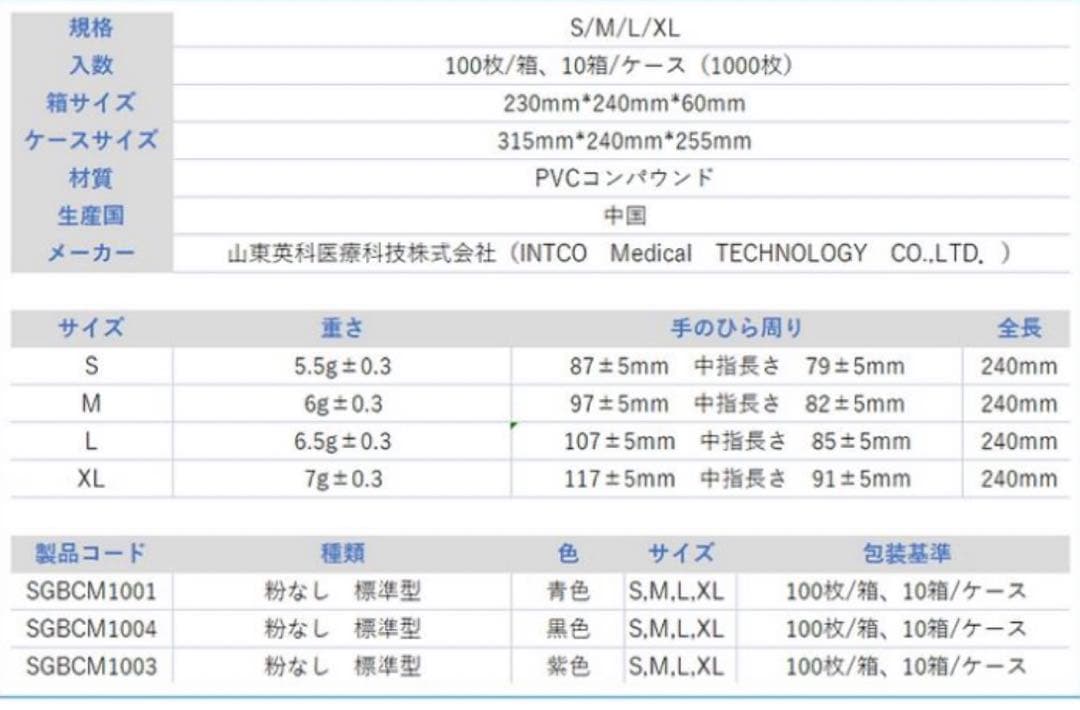The height and width of the screenshot is (710, 1080).
Task: Click the 手のひら周り column header
Action: pyautogui.click(x=737, y=328)
